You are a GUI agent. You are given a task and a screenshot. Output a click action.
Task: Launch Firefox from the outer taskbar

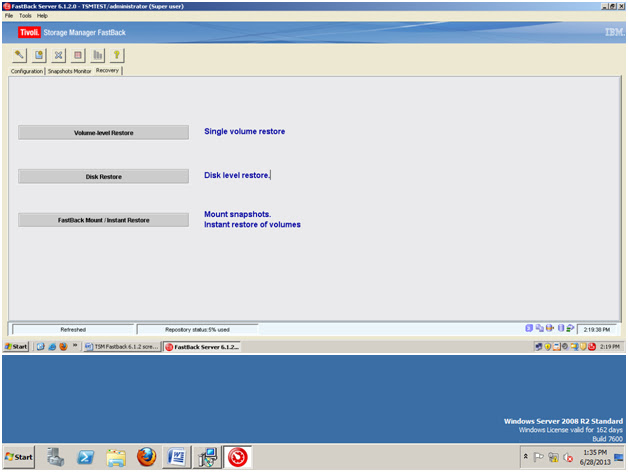click(x=147, y=457)
